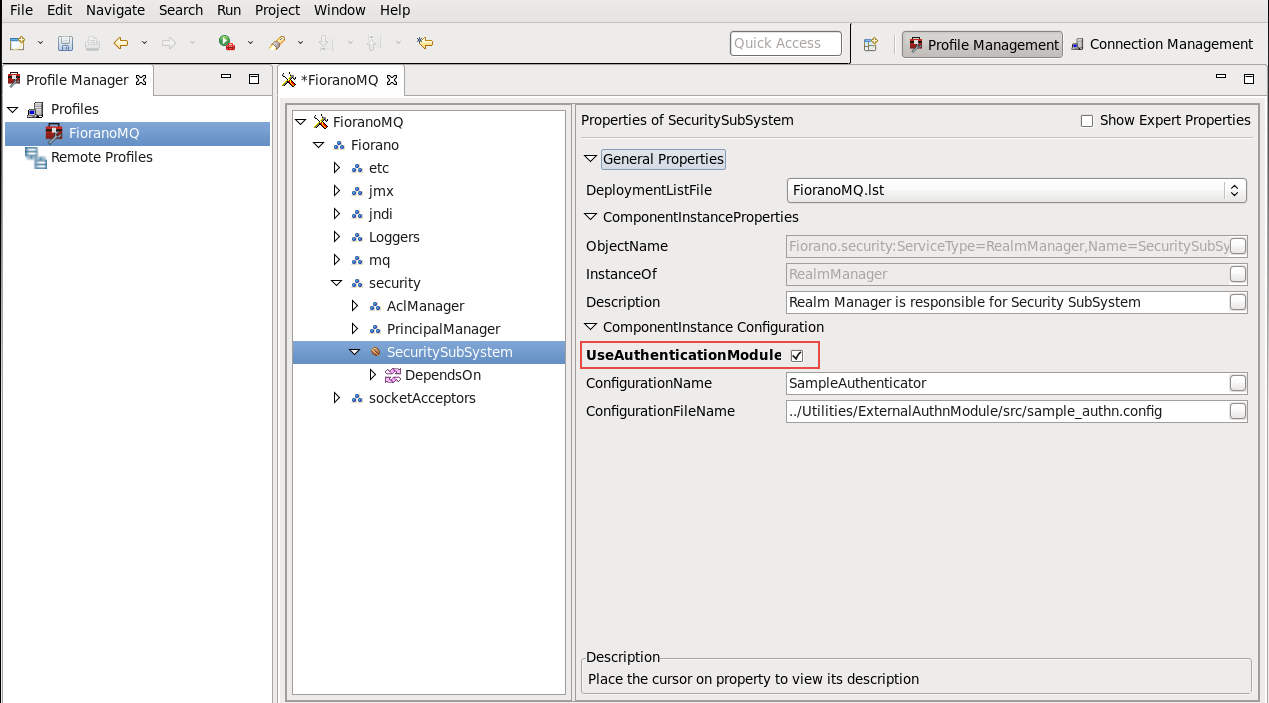This screenshot has height=703, width=1269.
Task: Toggle checkbox beside the InstanceOf field
Action: (x=1238, y=274)
